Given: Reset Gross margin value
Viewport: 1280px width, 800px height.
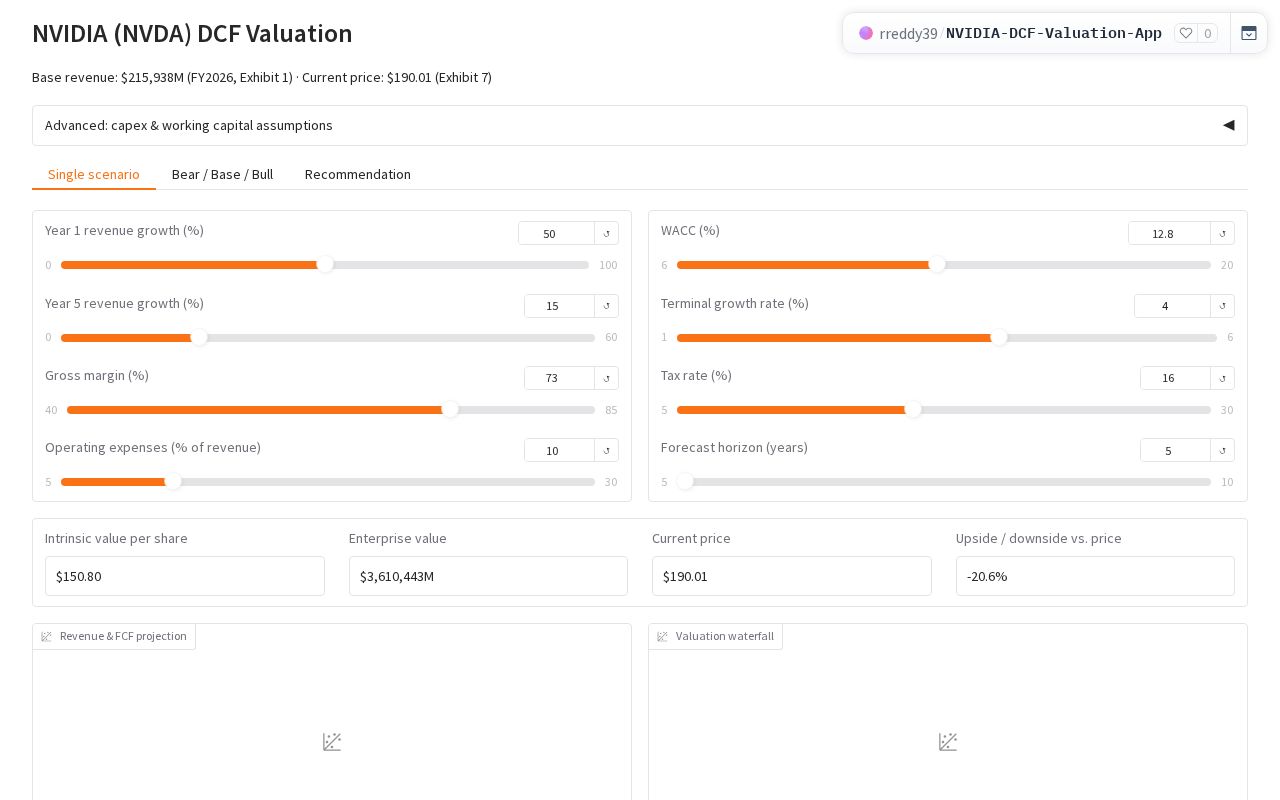Looking at the screenshot, I should click(x=606, y=378).
